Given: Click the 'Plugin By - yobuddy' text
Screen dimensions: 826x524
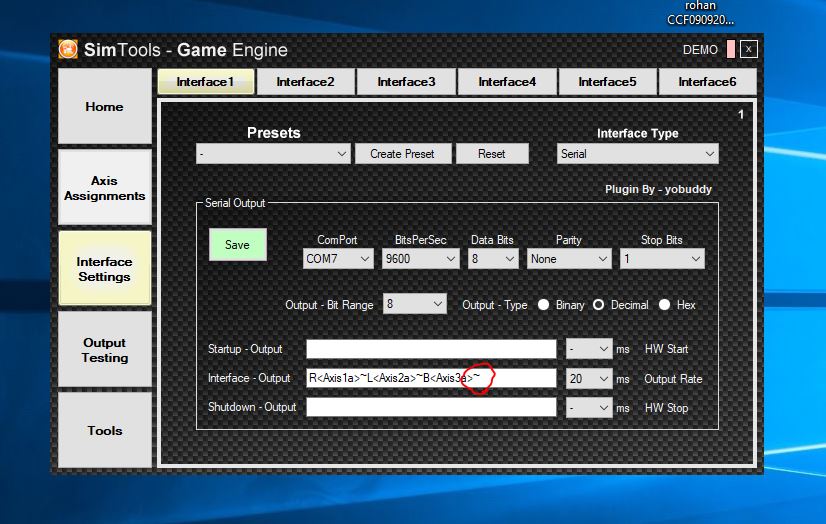Looking at the screenshot, I should pos(658,189).
